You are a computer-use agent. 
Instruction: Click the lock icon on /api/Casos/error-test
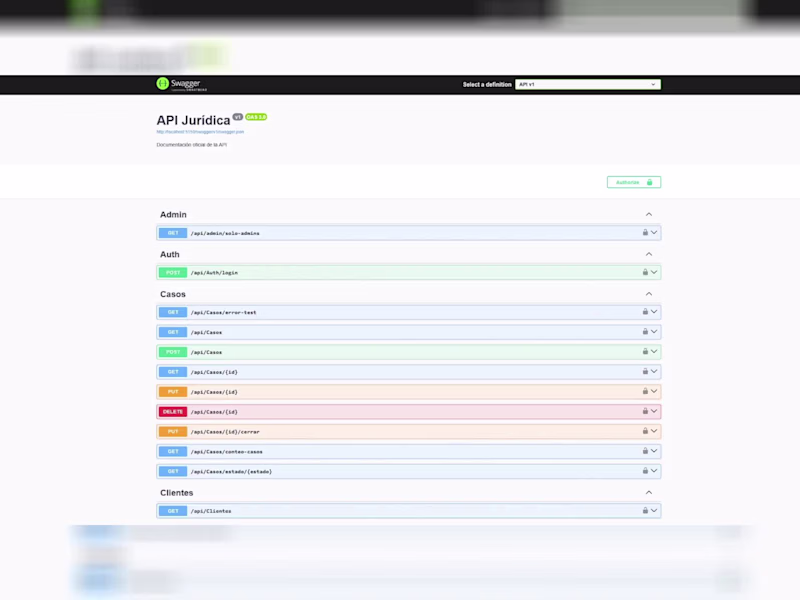645,312
